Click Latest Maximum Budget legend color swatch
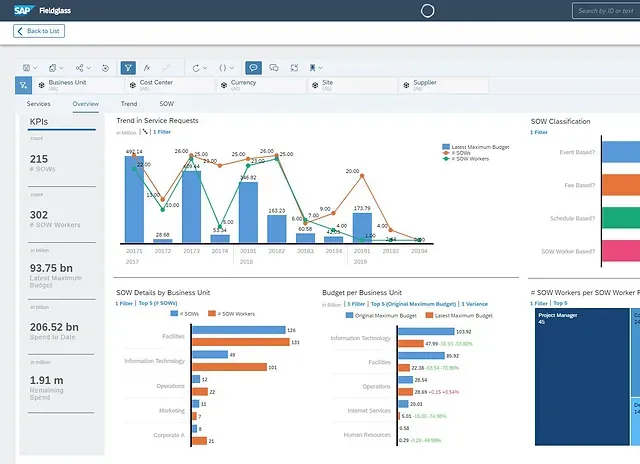640x464 pixels. click(x=446, y=147)
